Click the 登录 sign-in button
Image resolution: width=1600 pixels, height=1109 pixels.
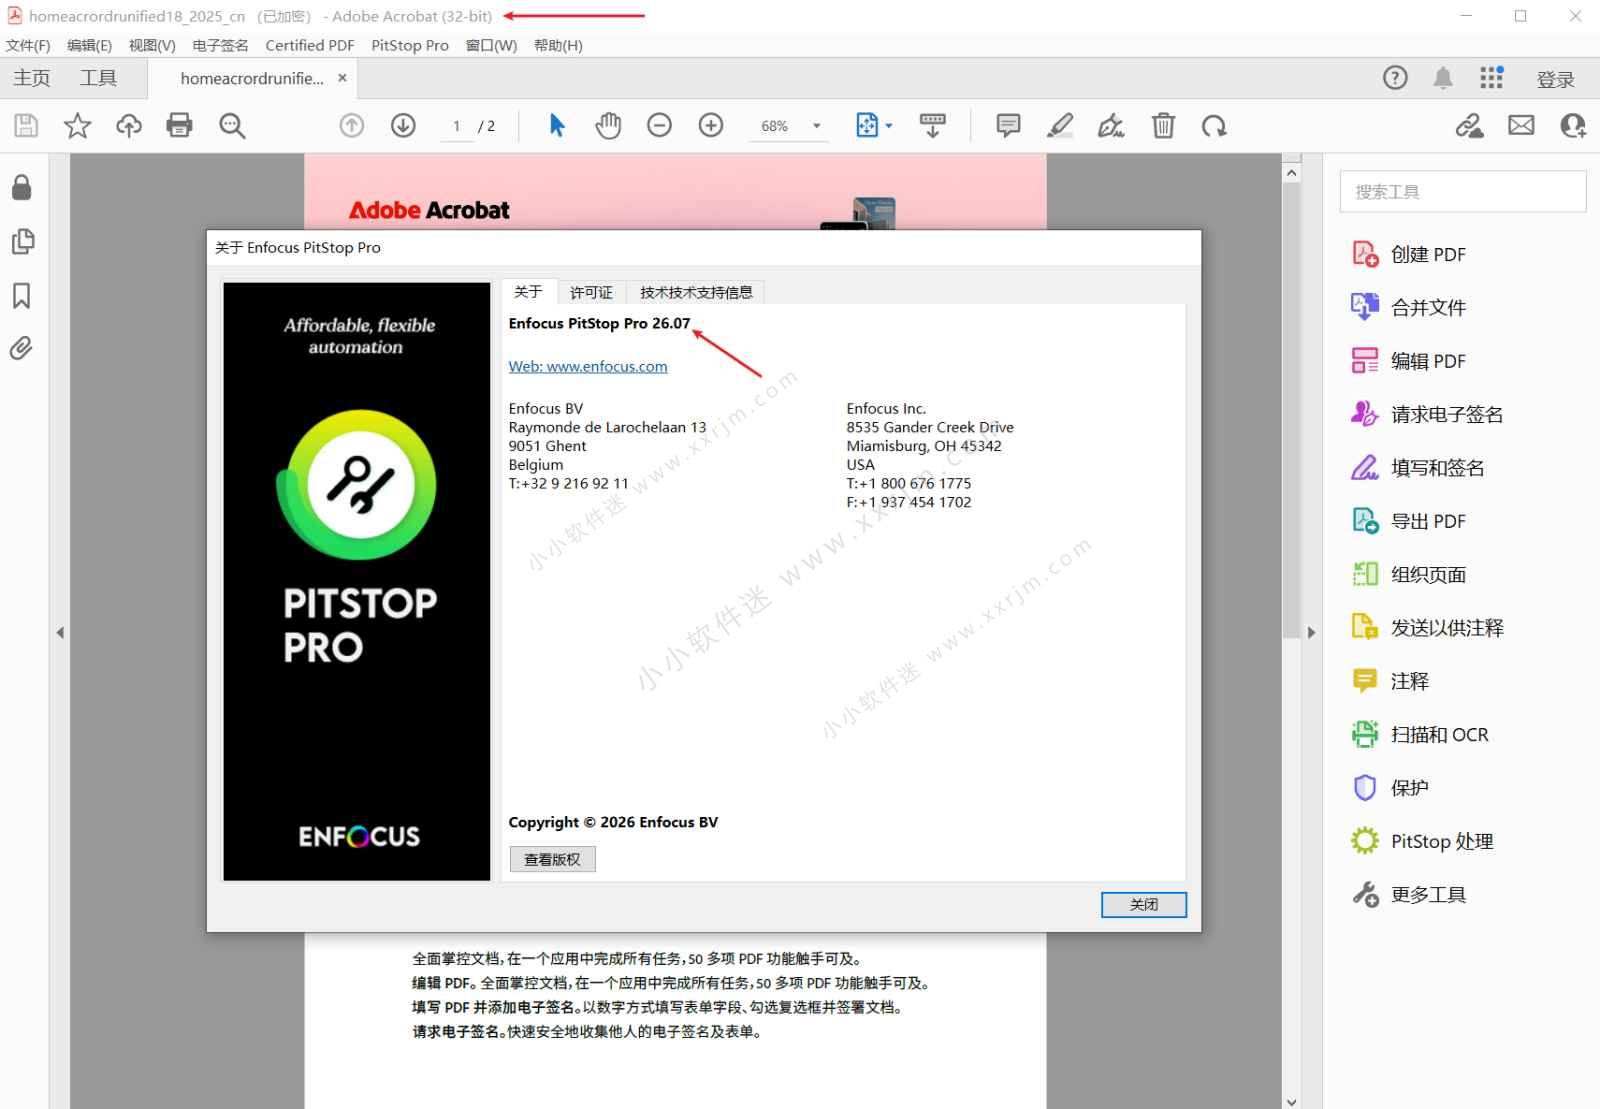click(1556, 79)
